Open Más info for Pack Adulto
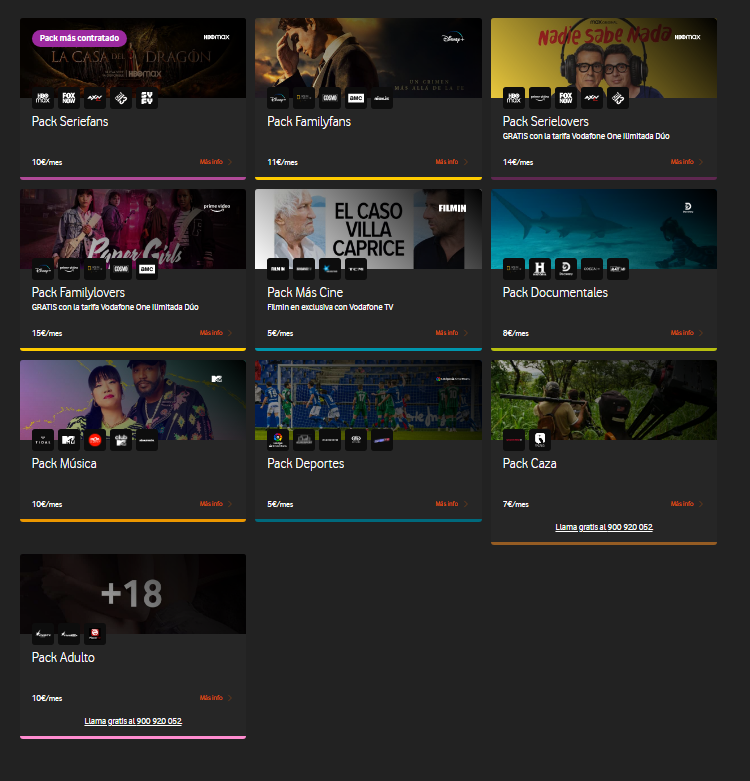Image resolution: width=750 pixels, height=781 pixels. [216, 698]
